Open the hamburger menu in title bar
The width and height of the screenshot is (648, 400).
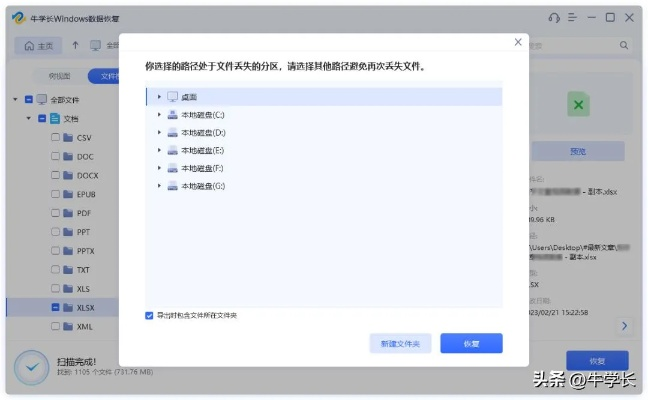click(574, 18)
